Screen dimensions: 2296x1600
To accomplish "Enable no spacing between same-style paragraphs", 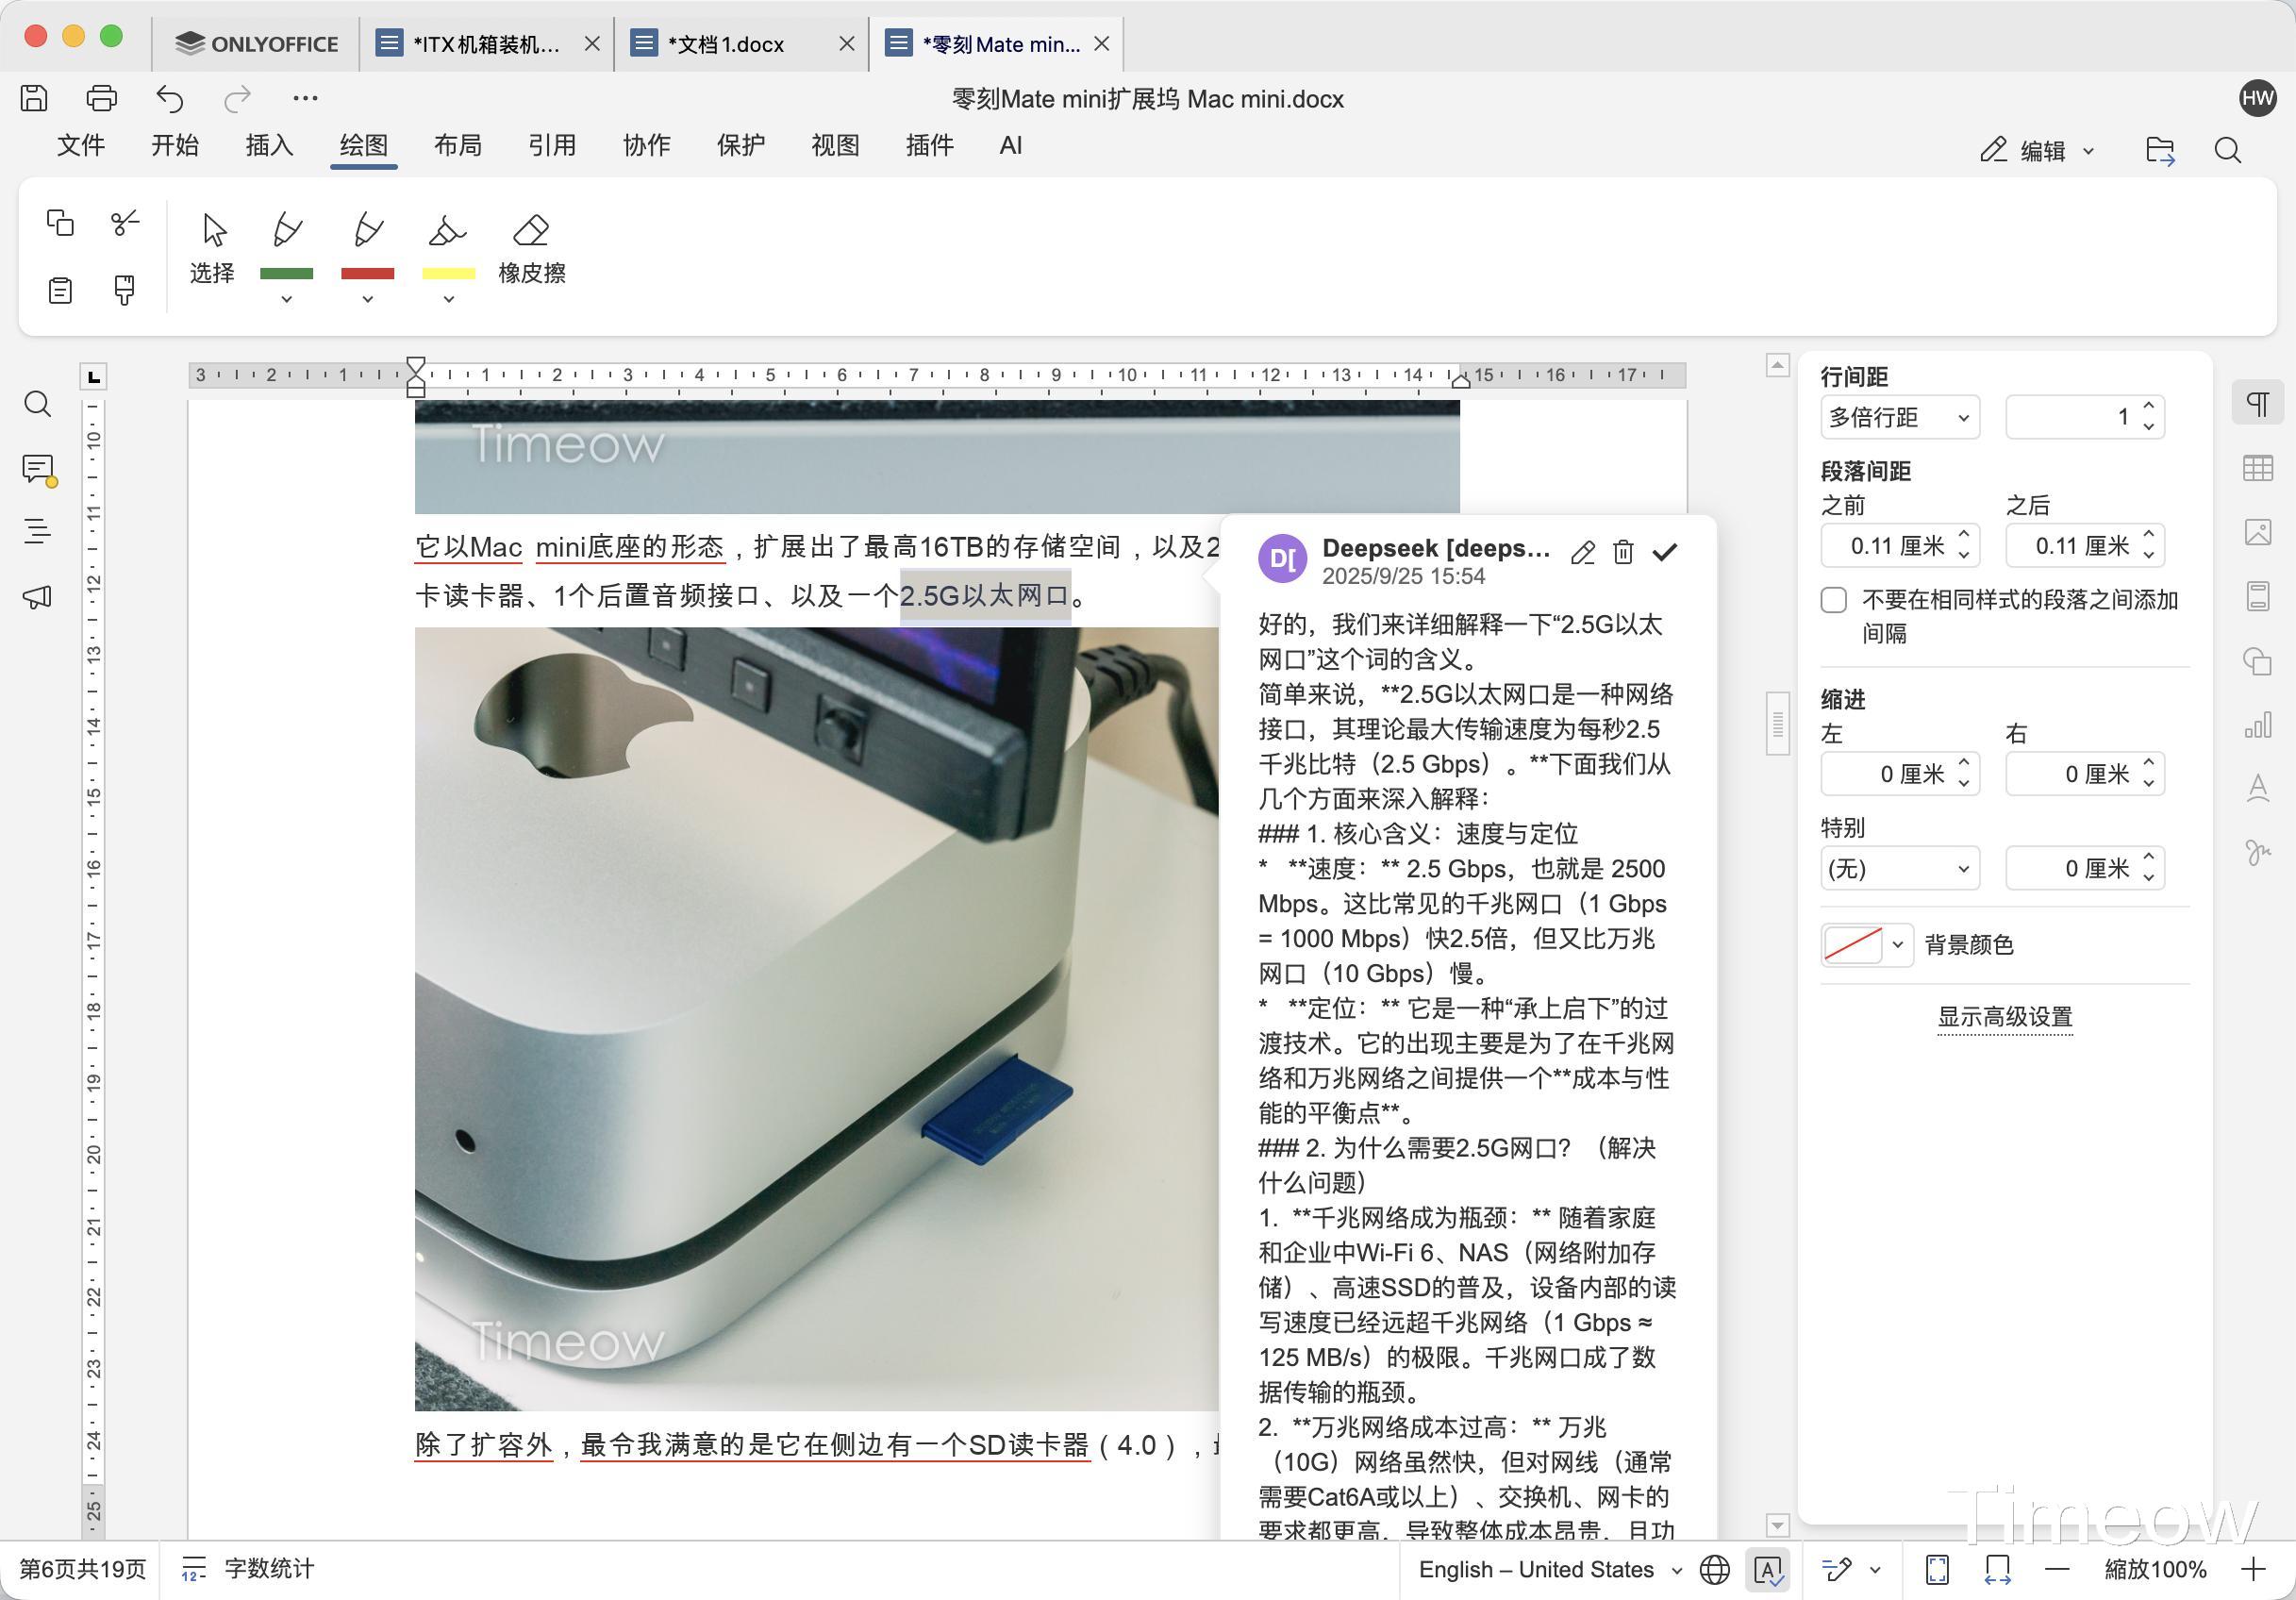I will (1833, 600).
